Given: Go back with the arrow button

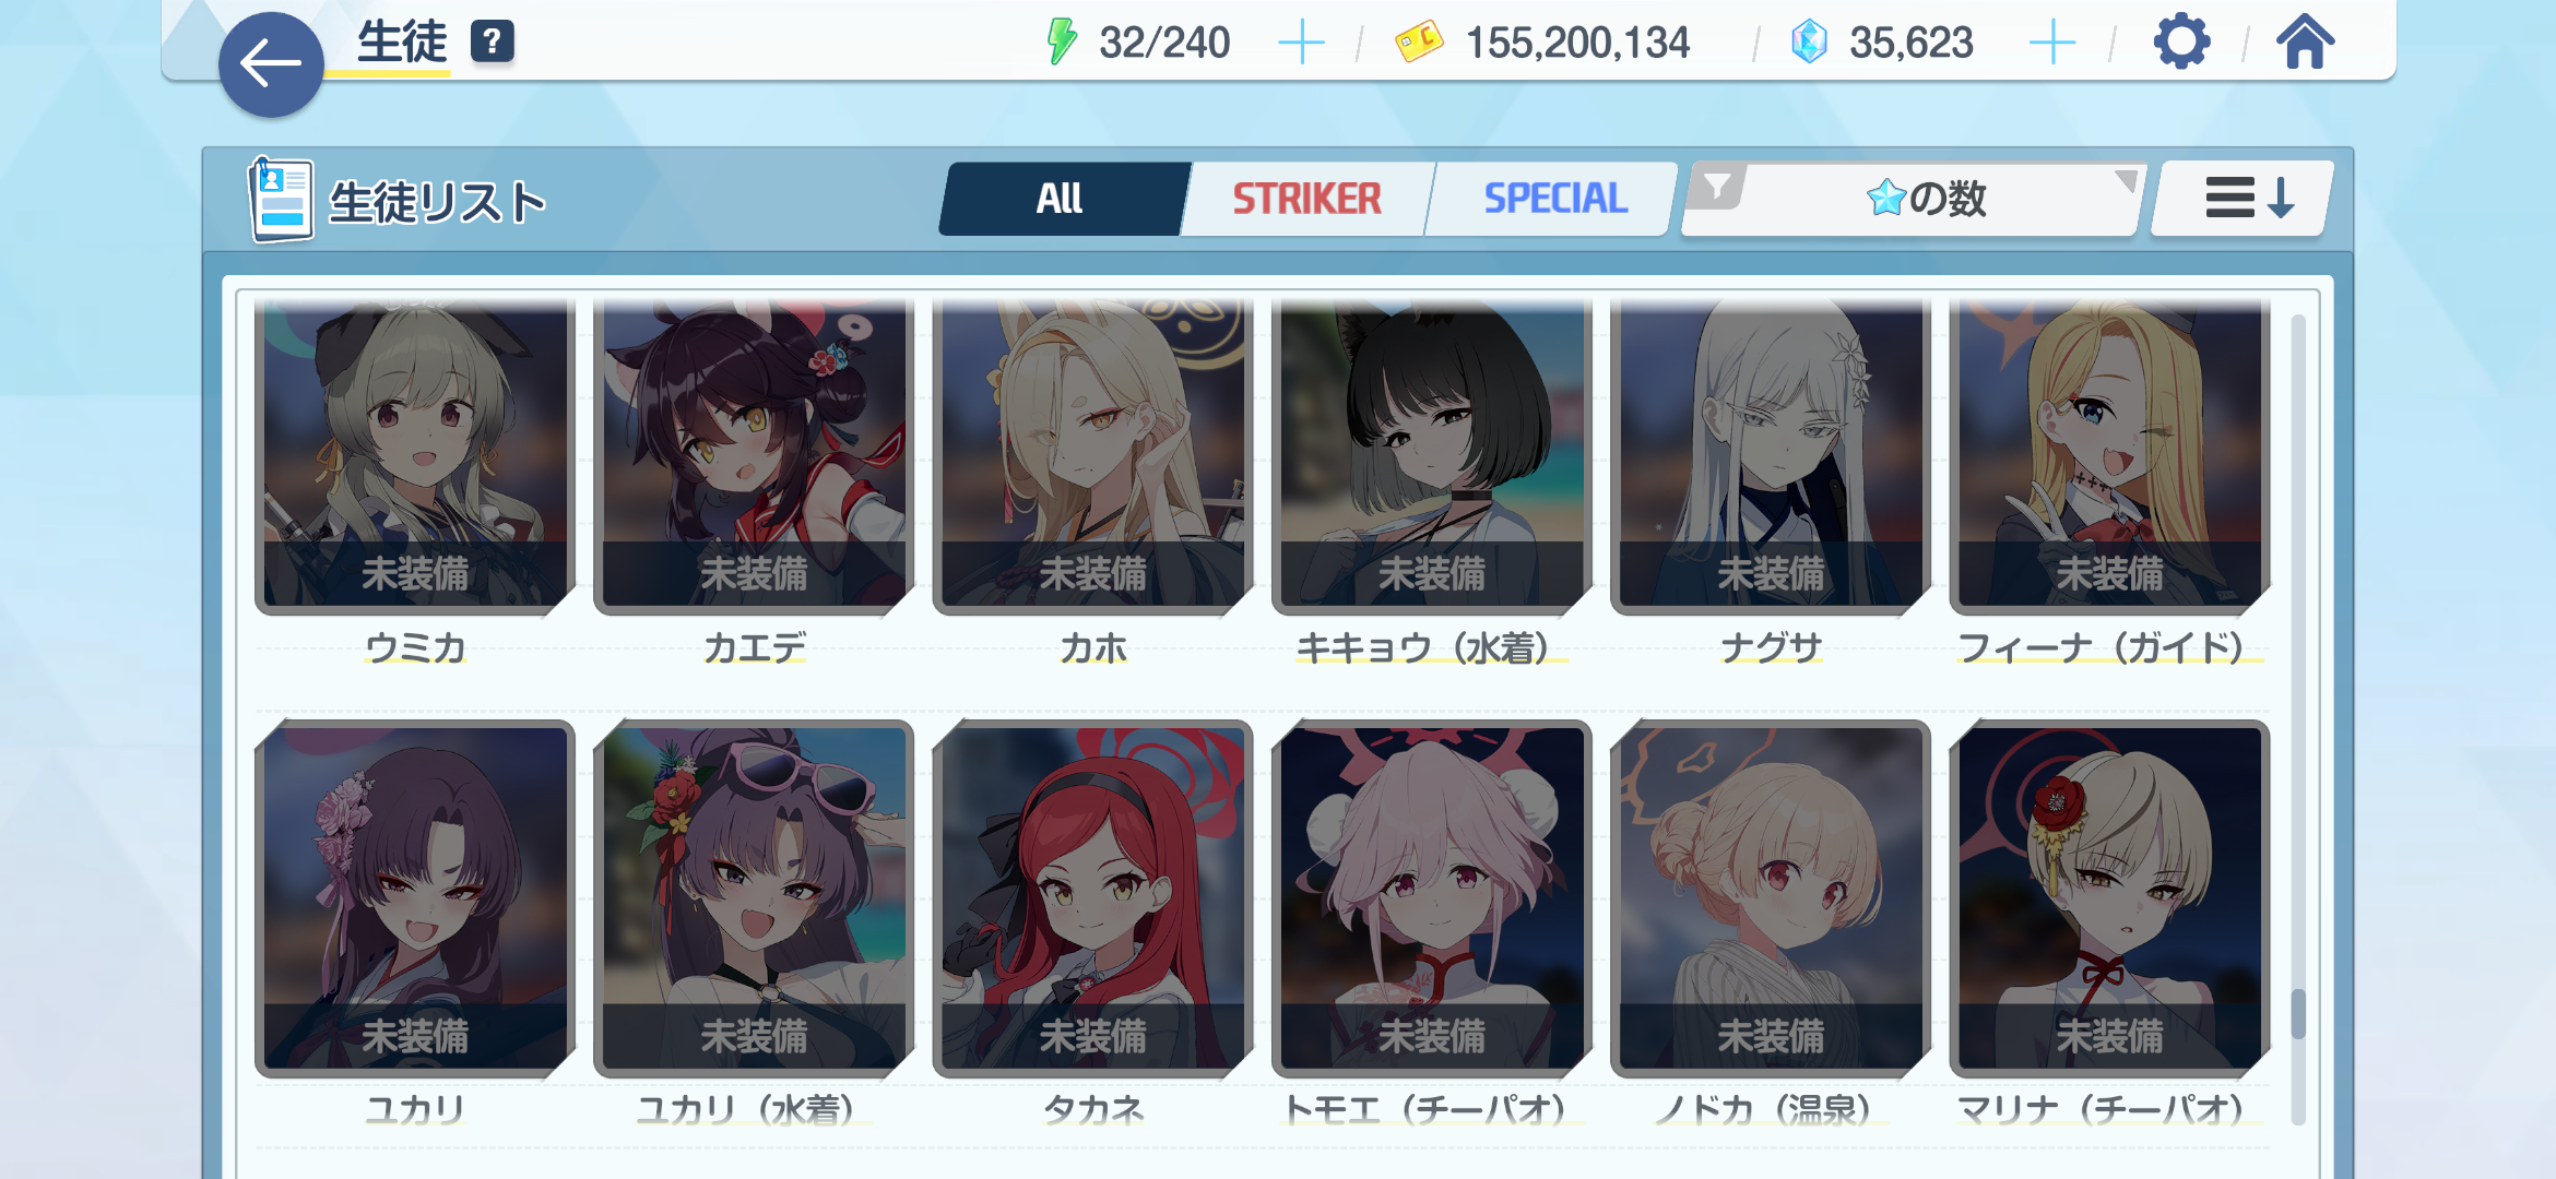Looking at the screenshot, I should (x=271, y=64).
